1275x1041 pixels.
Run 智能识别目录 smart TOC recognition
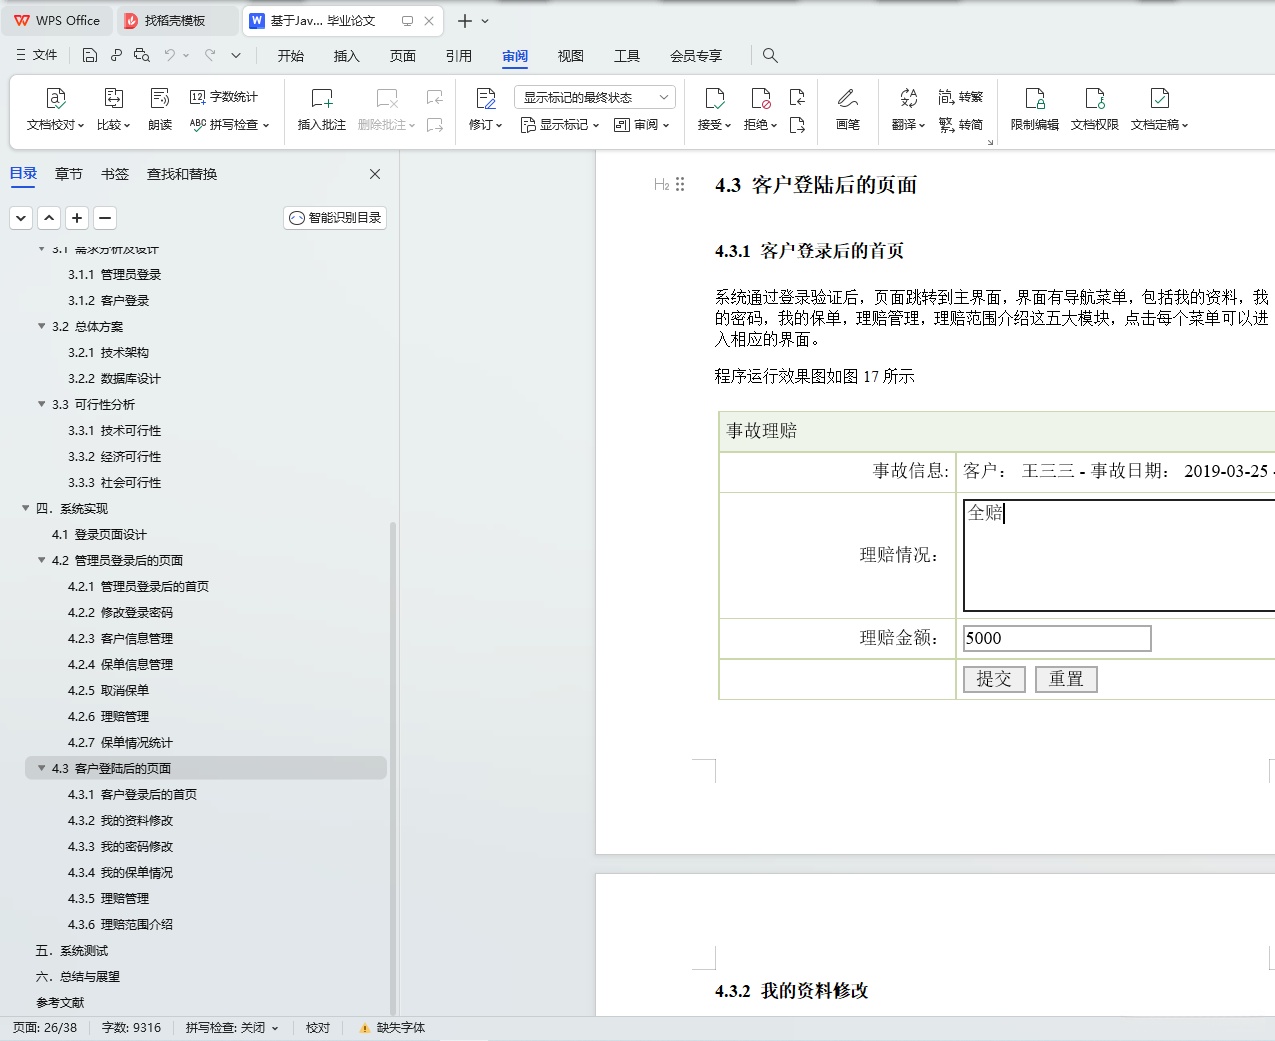334,217
